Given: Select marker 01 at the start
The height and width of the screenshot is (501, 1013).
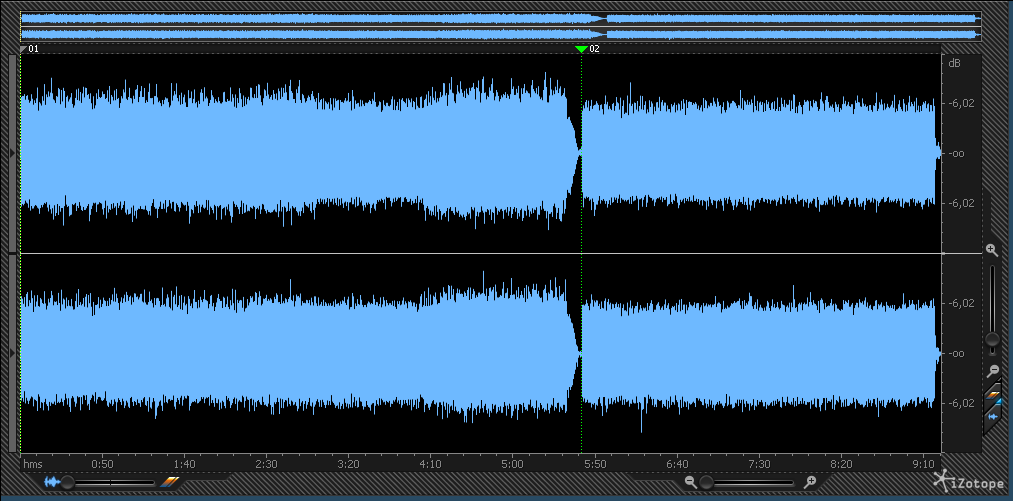Looking at the screenshot, I should (x=24, y=48).
